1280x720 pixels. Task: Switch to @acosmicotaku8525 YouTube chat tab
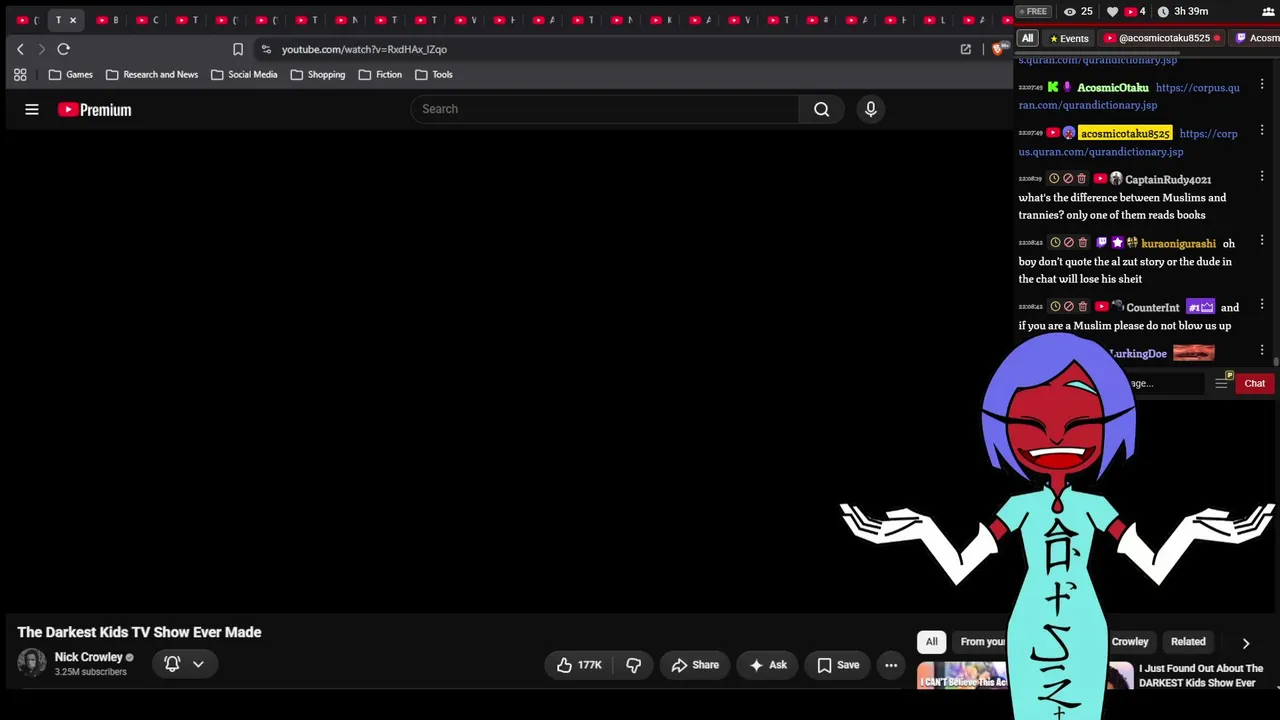(1163, 39)
